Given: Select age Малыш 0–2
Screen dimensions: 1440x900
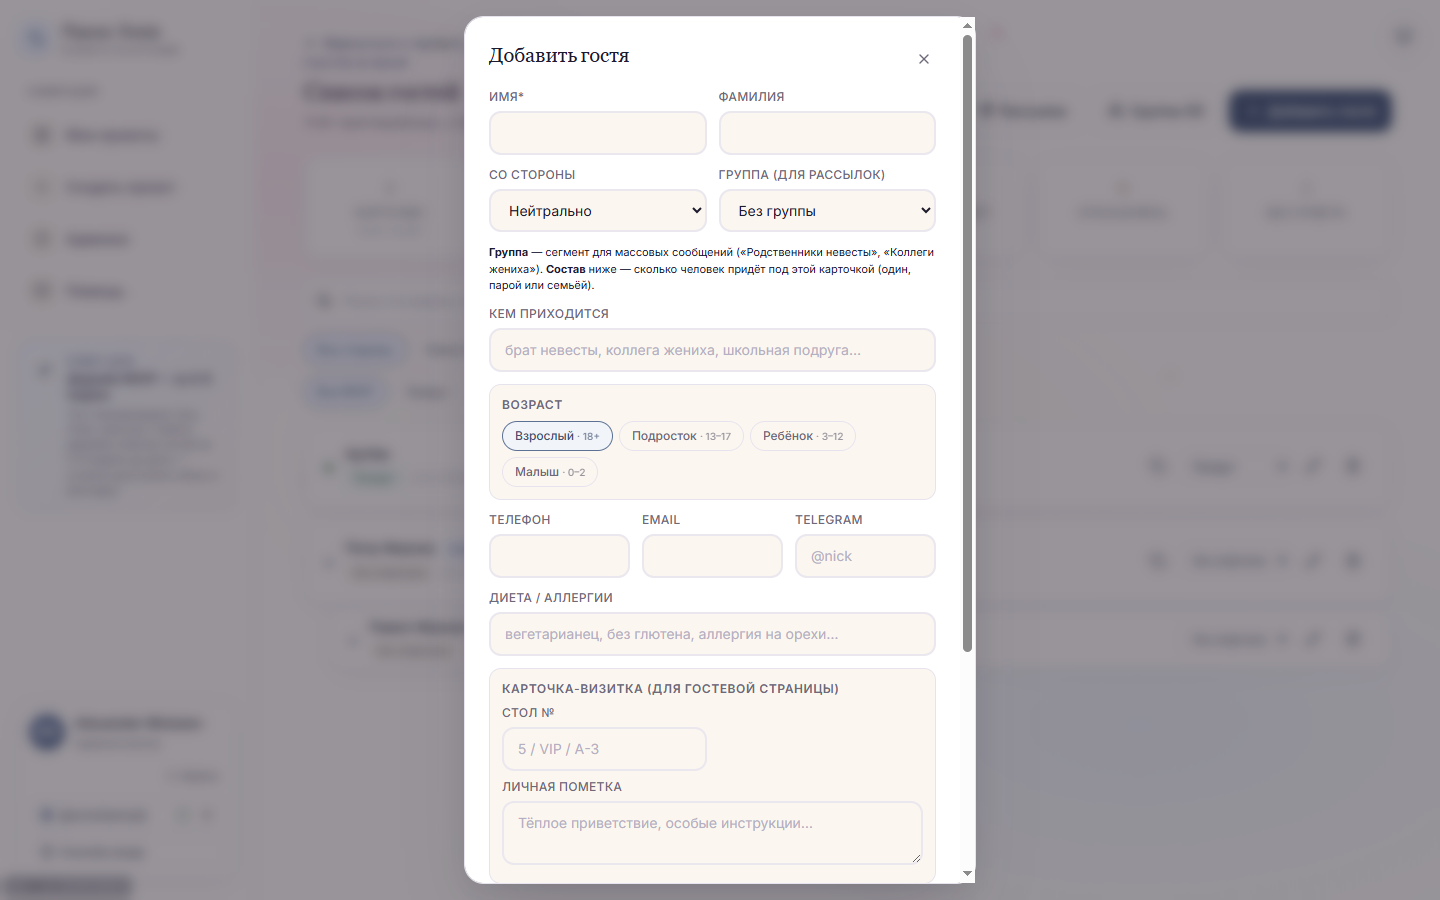Looking at the screenshot, I should 550,472.
